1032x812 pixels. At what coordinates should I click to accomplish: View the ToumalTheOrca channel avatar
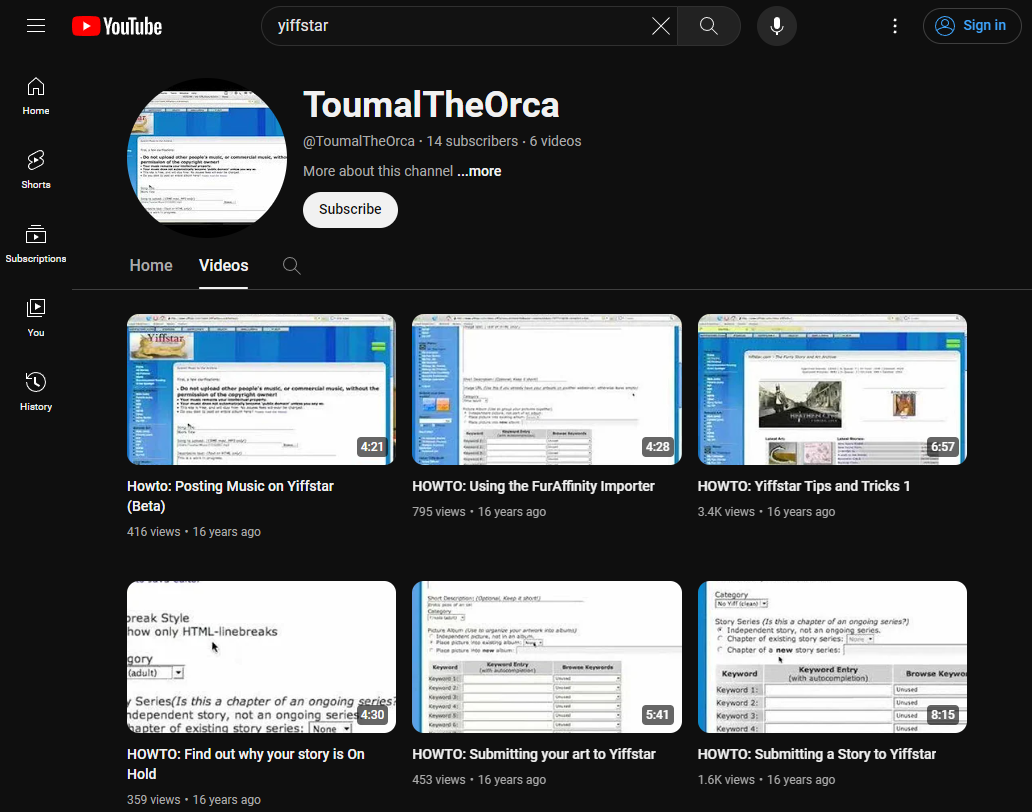[207, 158]
